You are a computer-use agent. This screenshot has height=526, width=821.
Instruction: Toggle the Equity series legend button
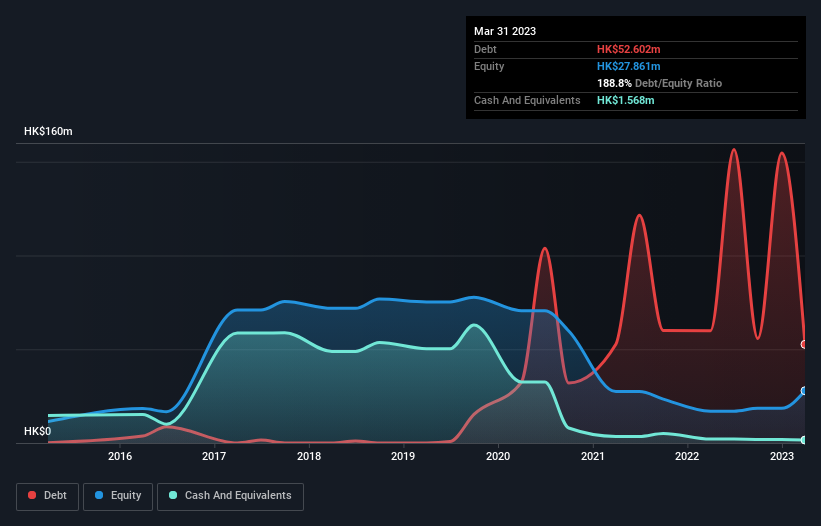[x=118, y=496]
